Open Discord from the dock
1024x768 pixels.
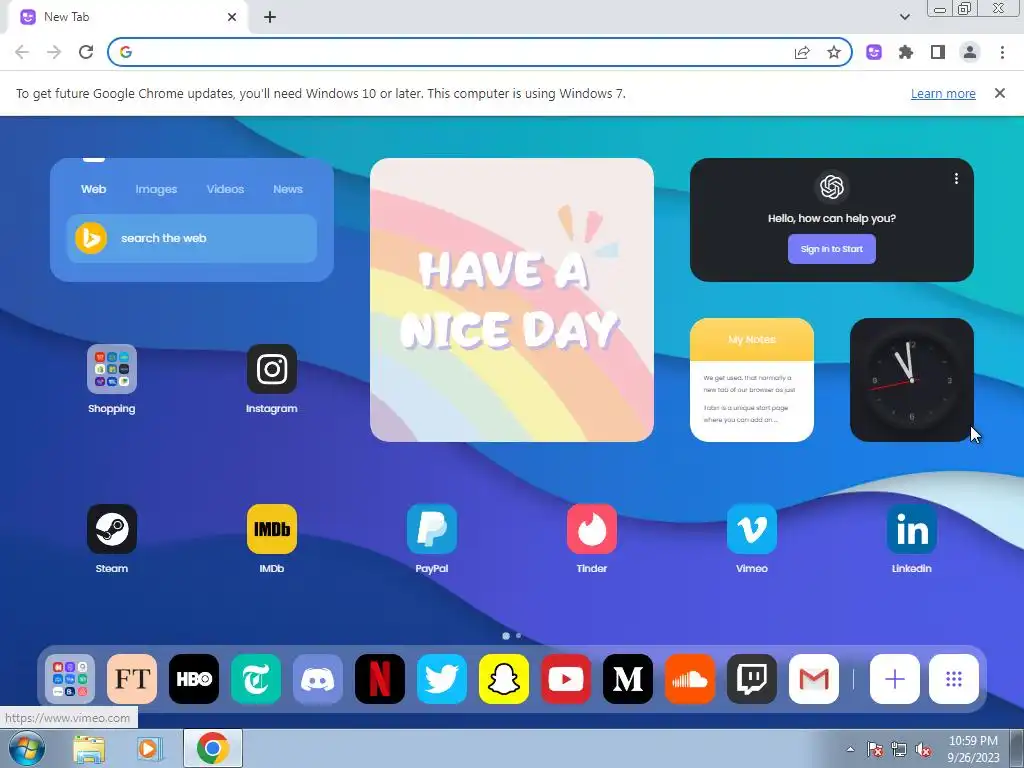(x=318, y=679)
